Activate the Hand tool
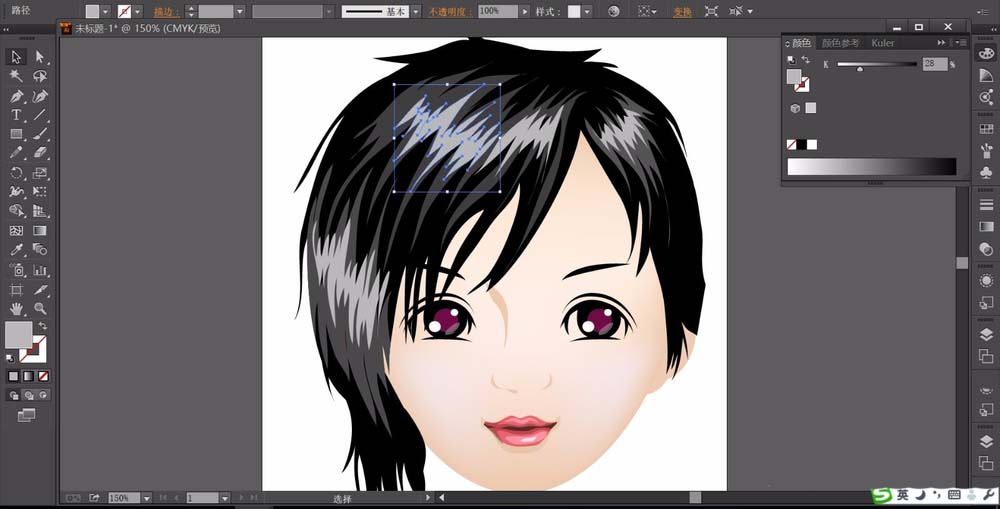This screenshot has width=1000, height=509. (x=17, y=309)
